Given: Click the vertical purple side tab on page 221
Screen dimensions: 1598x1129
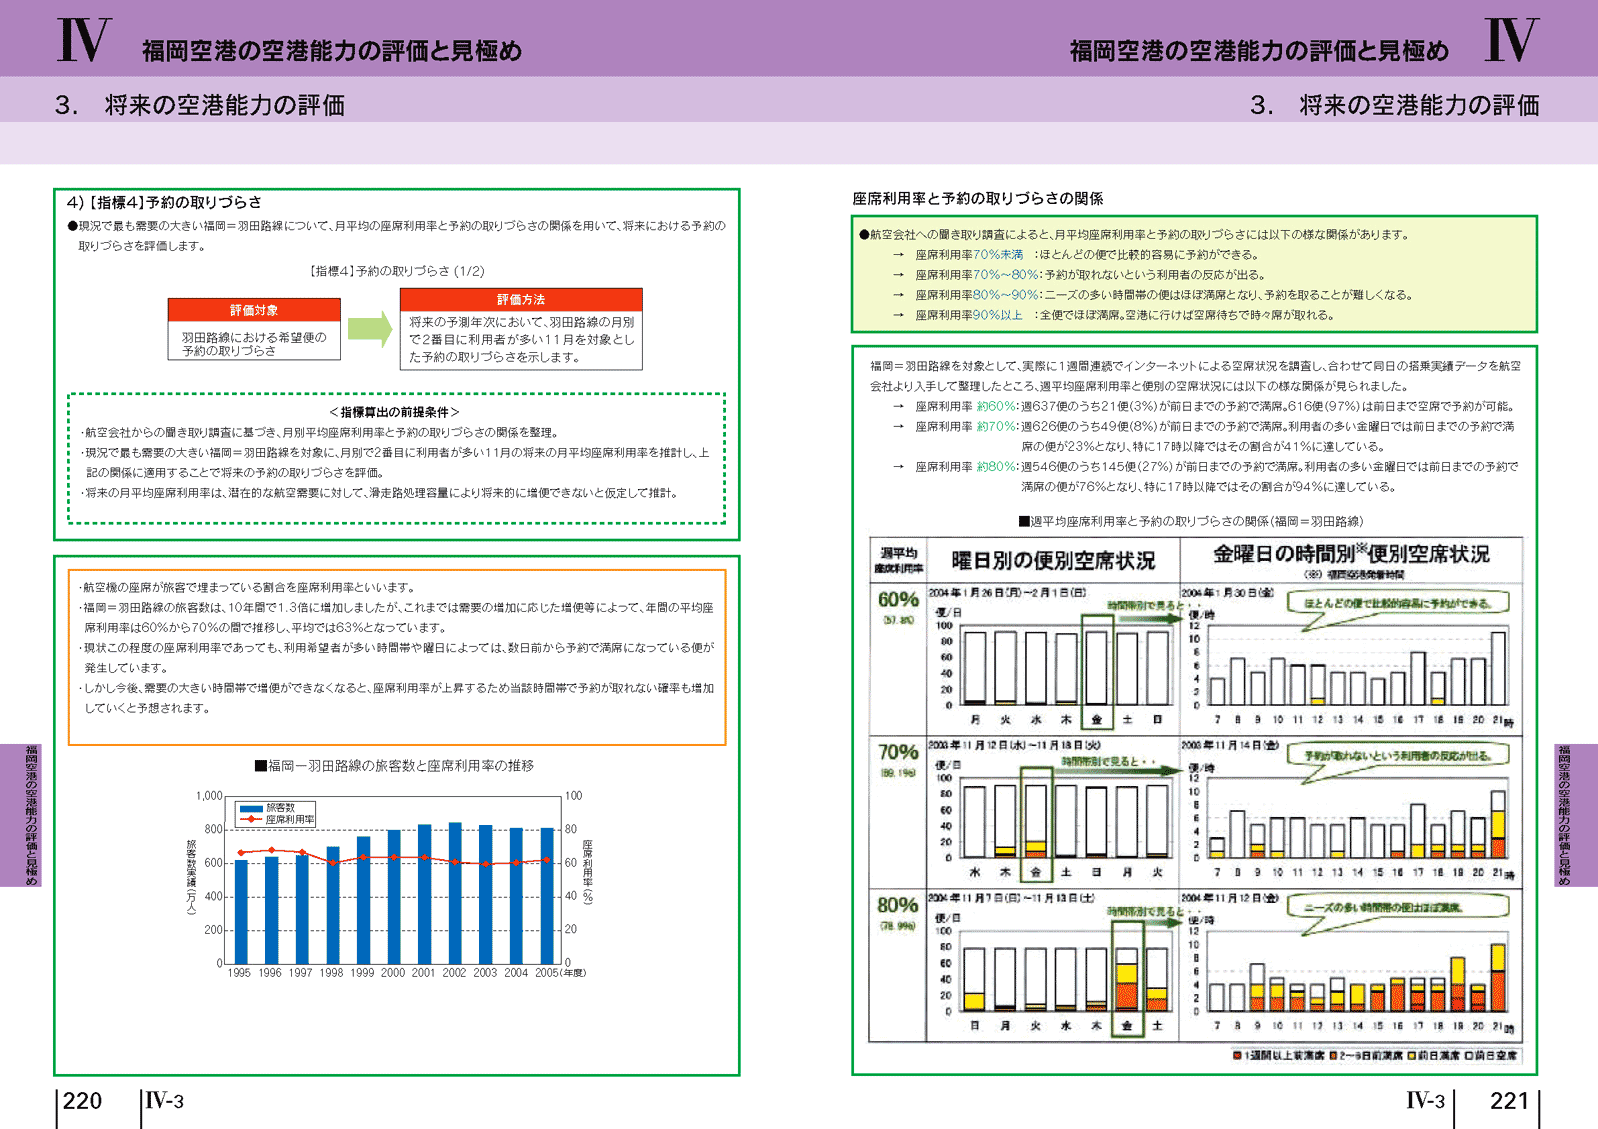Looking at the screenshot, I should coord(1576,815).
